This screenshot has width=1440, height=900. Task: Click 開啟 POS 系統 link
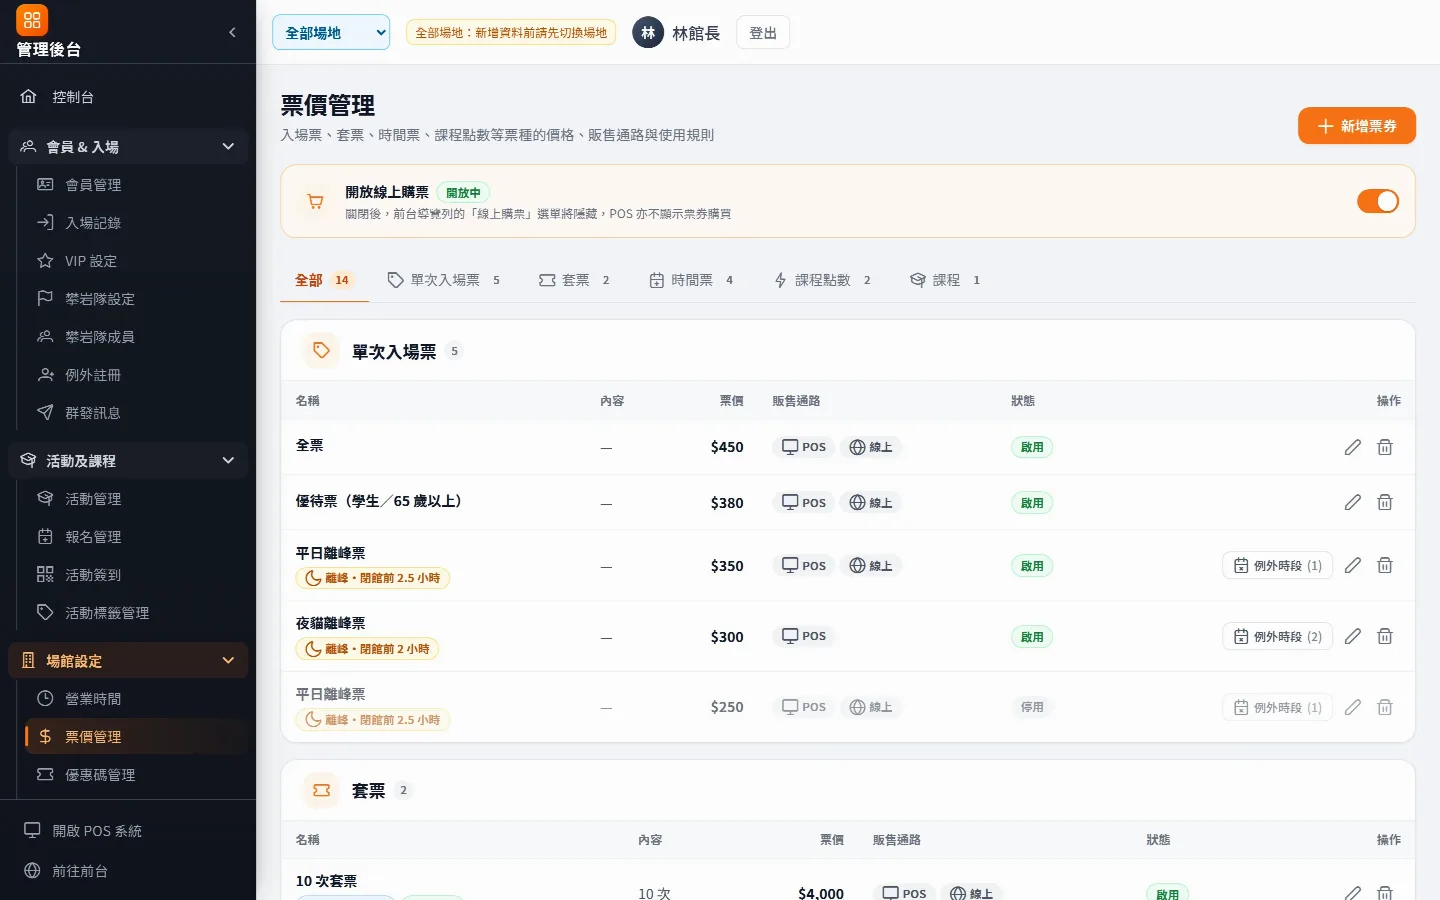[x=128, y=831]
